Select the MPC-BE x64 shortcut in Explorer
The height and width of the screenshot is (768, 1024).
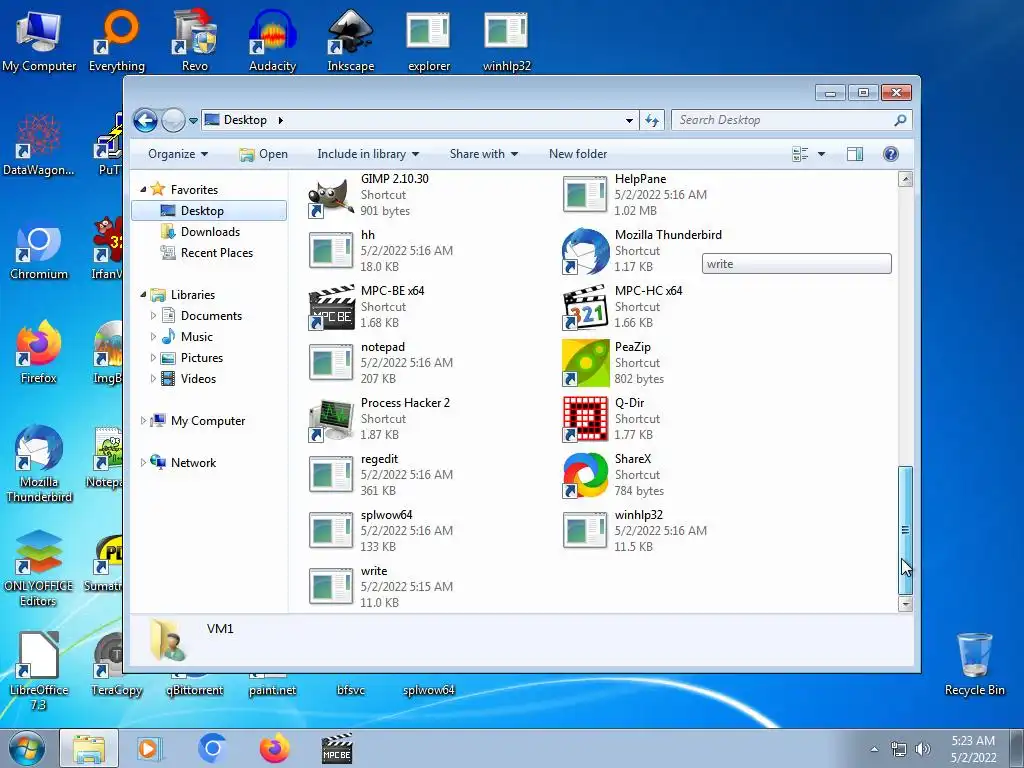pyautogui.click(x=332, y=307)
